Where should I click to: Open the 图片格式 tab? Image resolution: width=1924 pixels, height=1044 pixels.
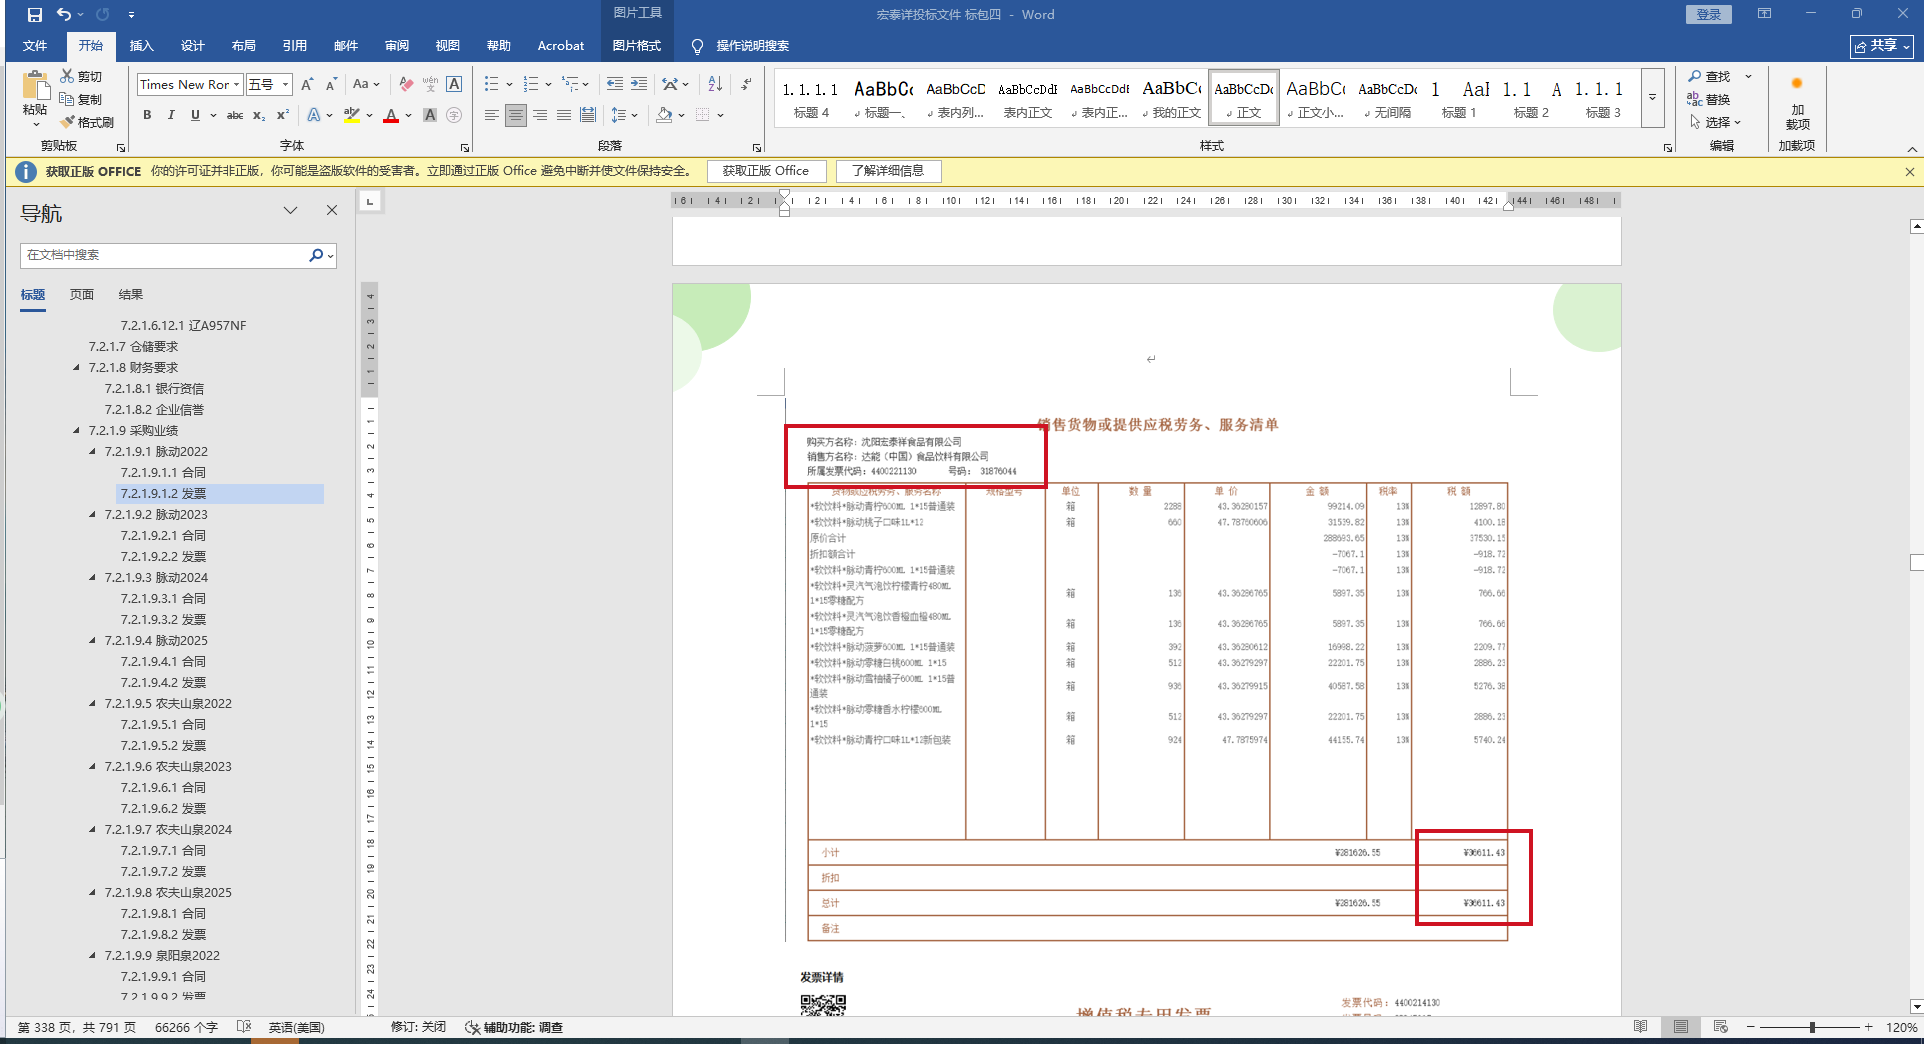click(x=637, y=46)
